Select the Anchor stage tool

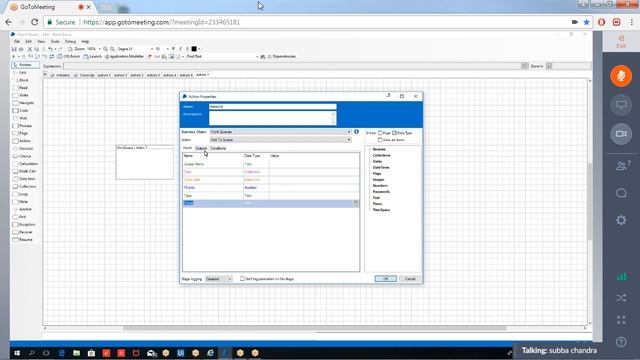pos(22,209)
